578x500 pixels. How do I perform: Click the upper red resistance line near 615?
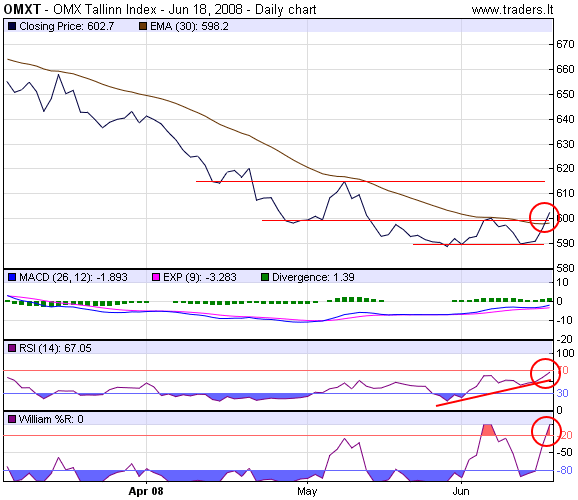[370, 181]
